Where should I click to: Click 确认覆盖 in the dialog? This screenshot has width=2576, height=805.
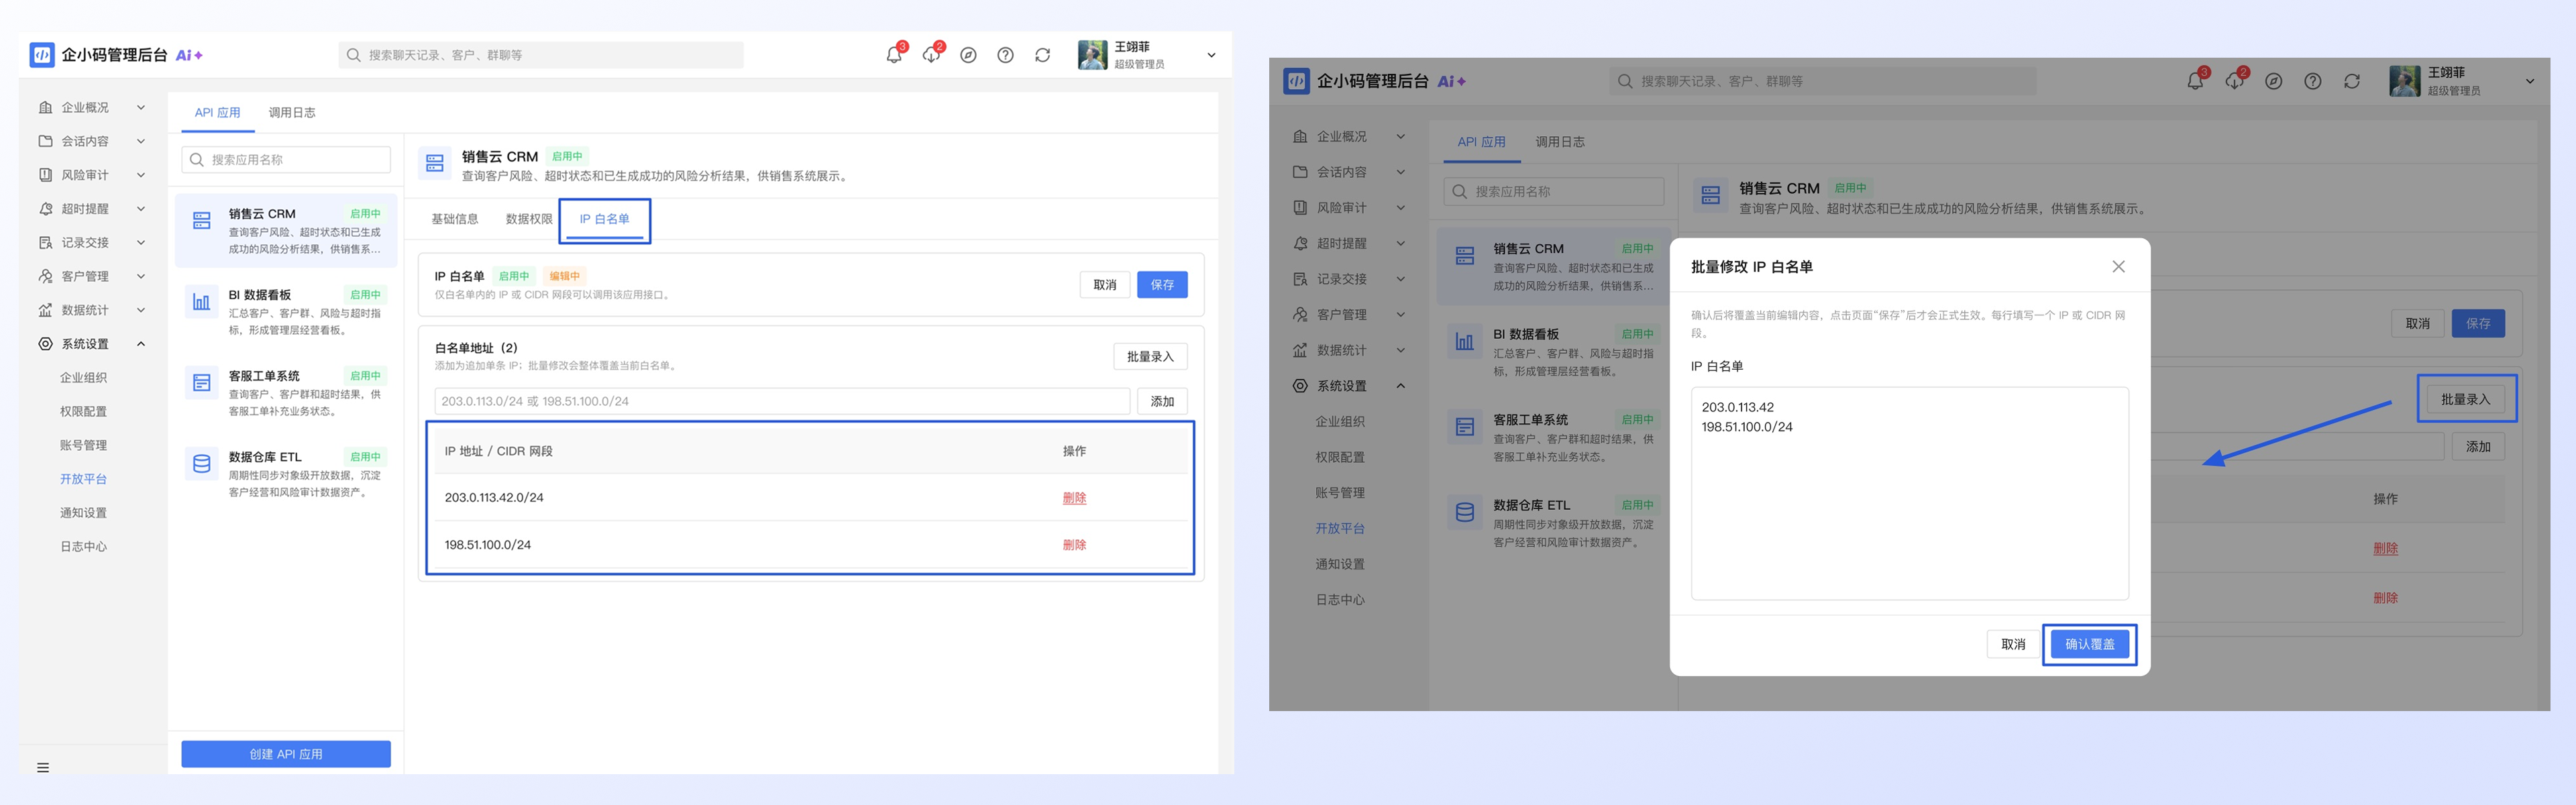pos(2090,644)
